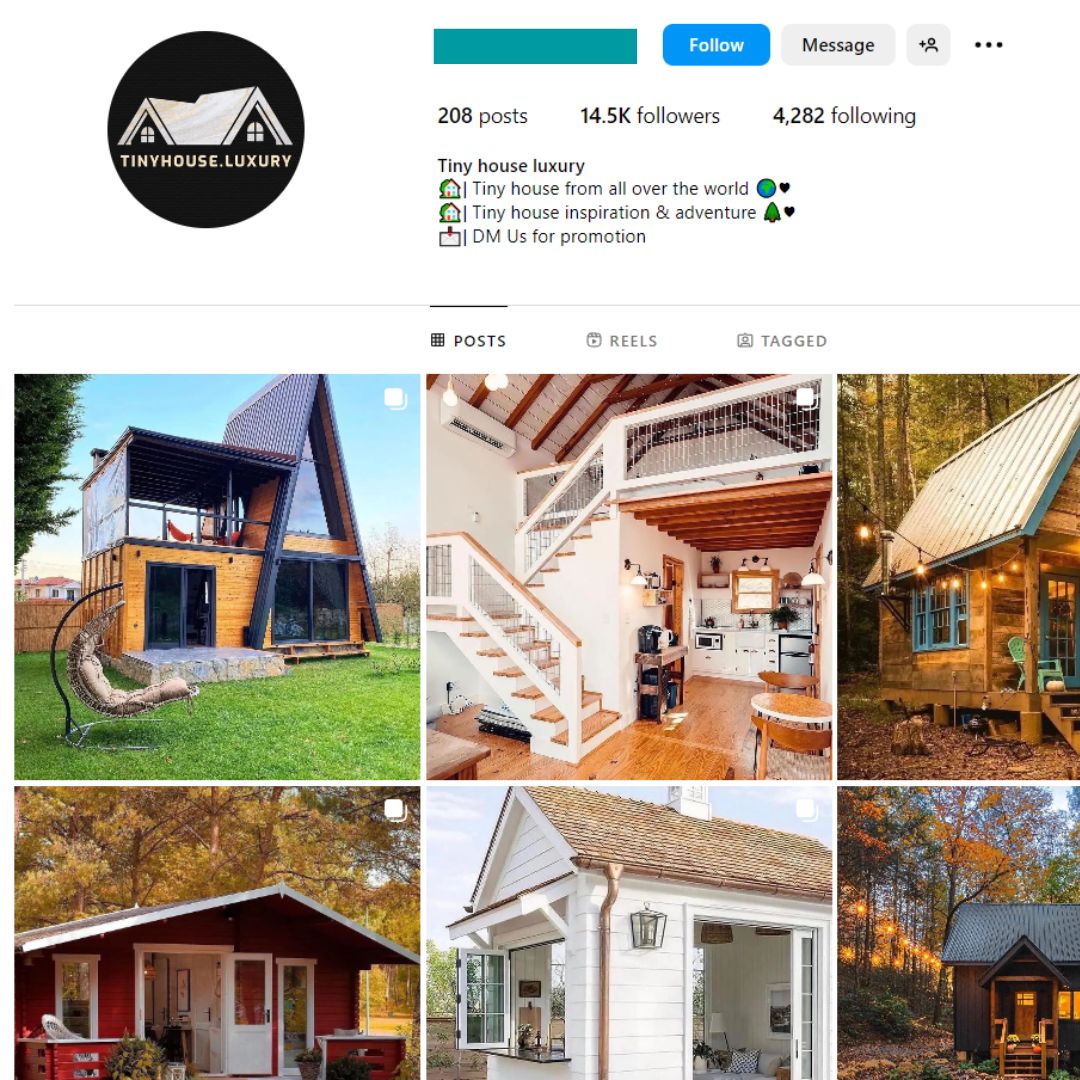Click the Message button

[x=838, y=45]
